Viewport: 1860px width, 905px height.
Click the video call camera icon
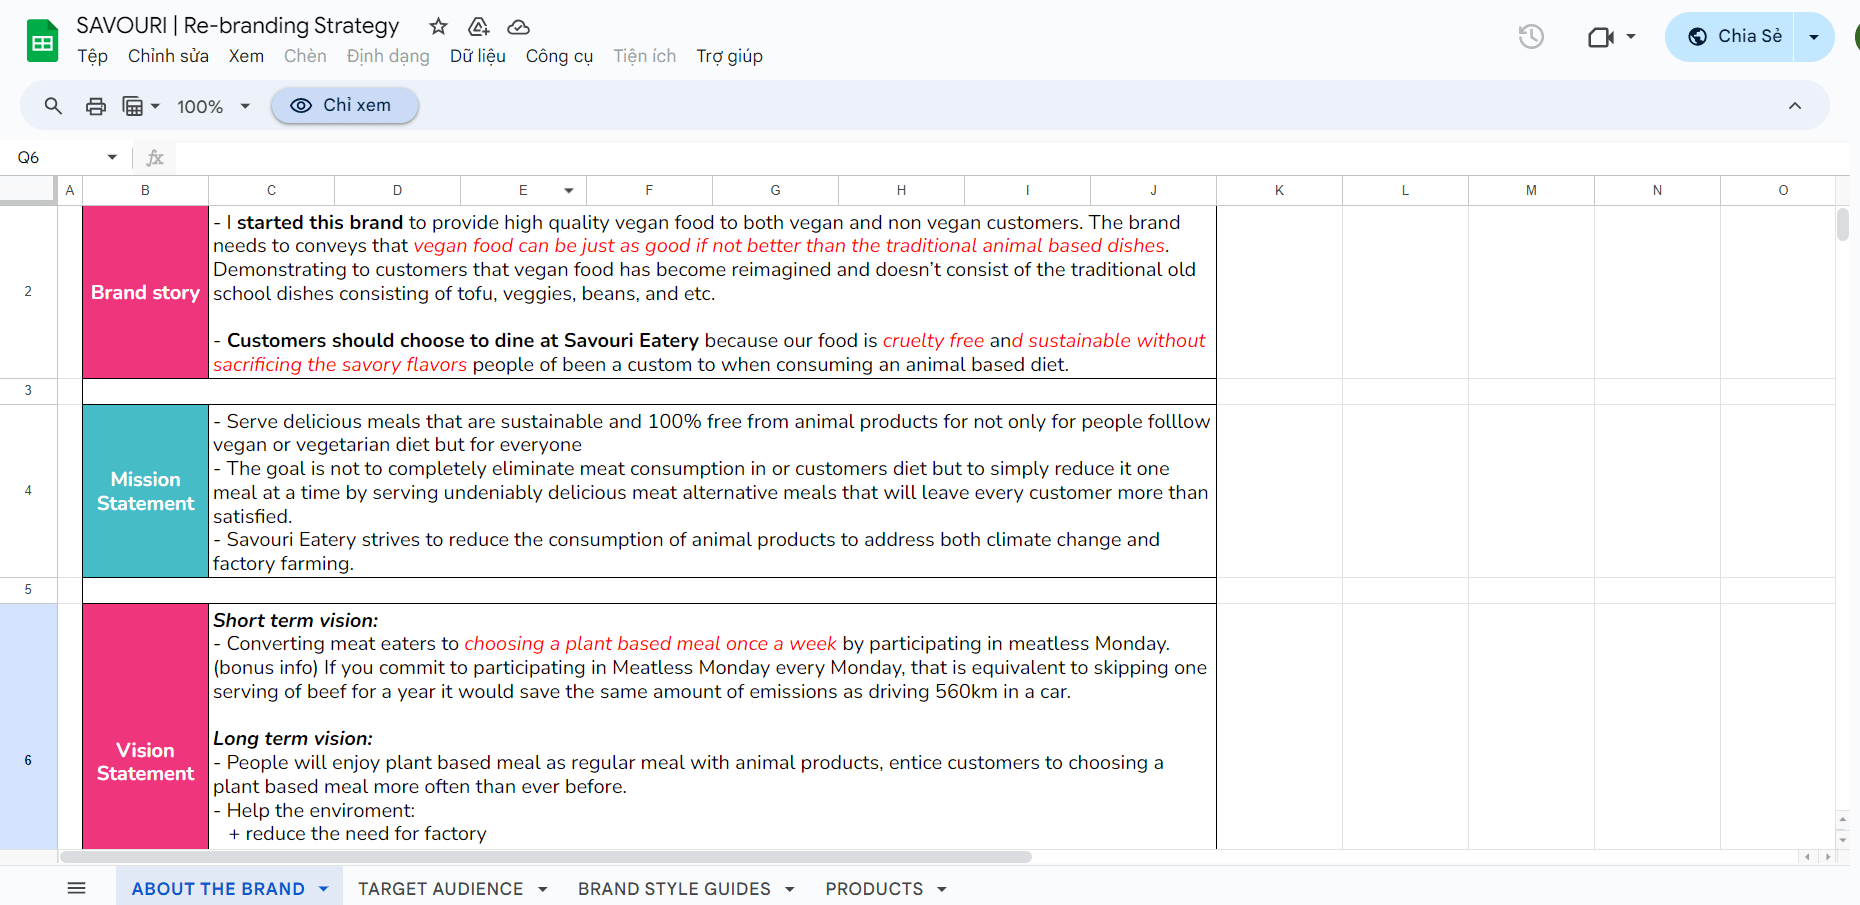click(1601, 37)
